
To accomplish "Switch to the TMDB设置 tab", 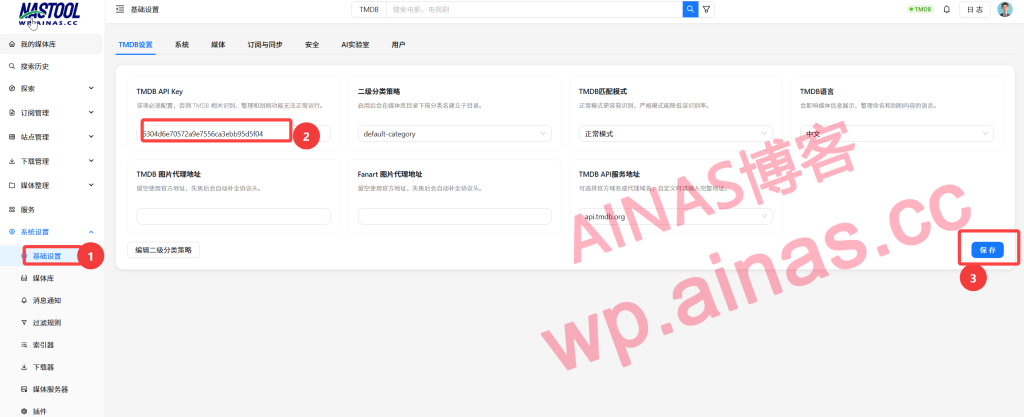I will [135, 44].
